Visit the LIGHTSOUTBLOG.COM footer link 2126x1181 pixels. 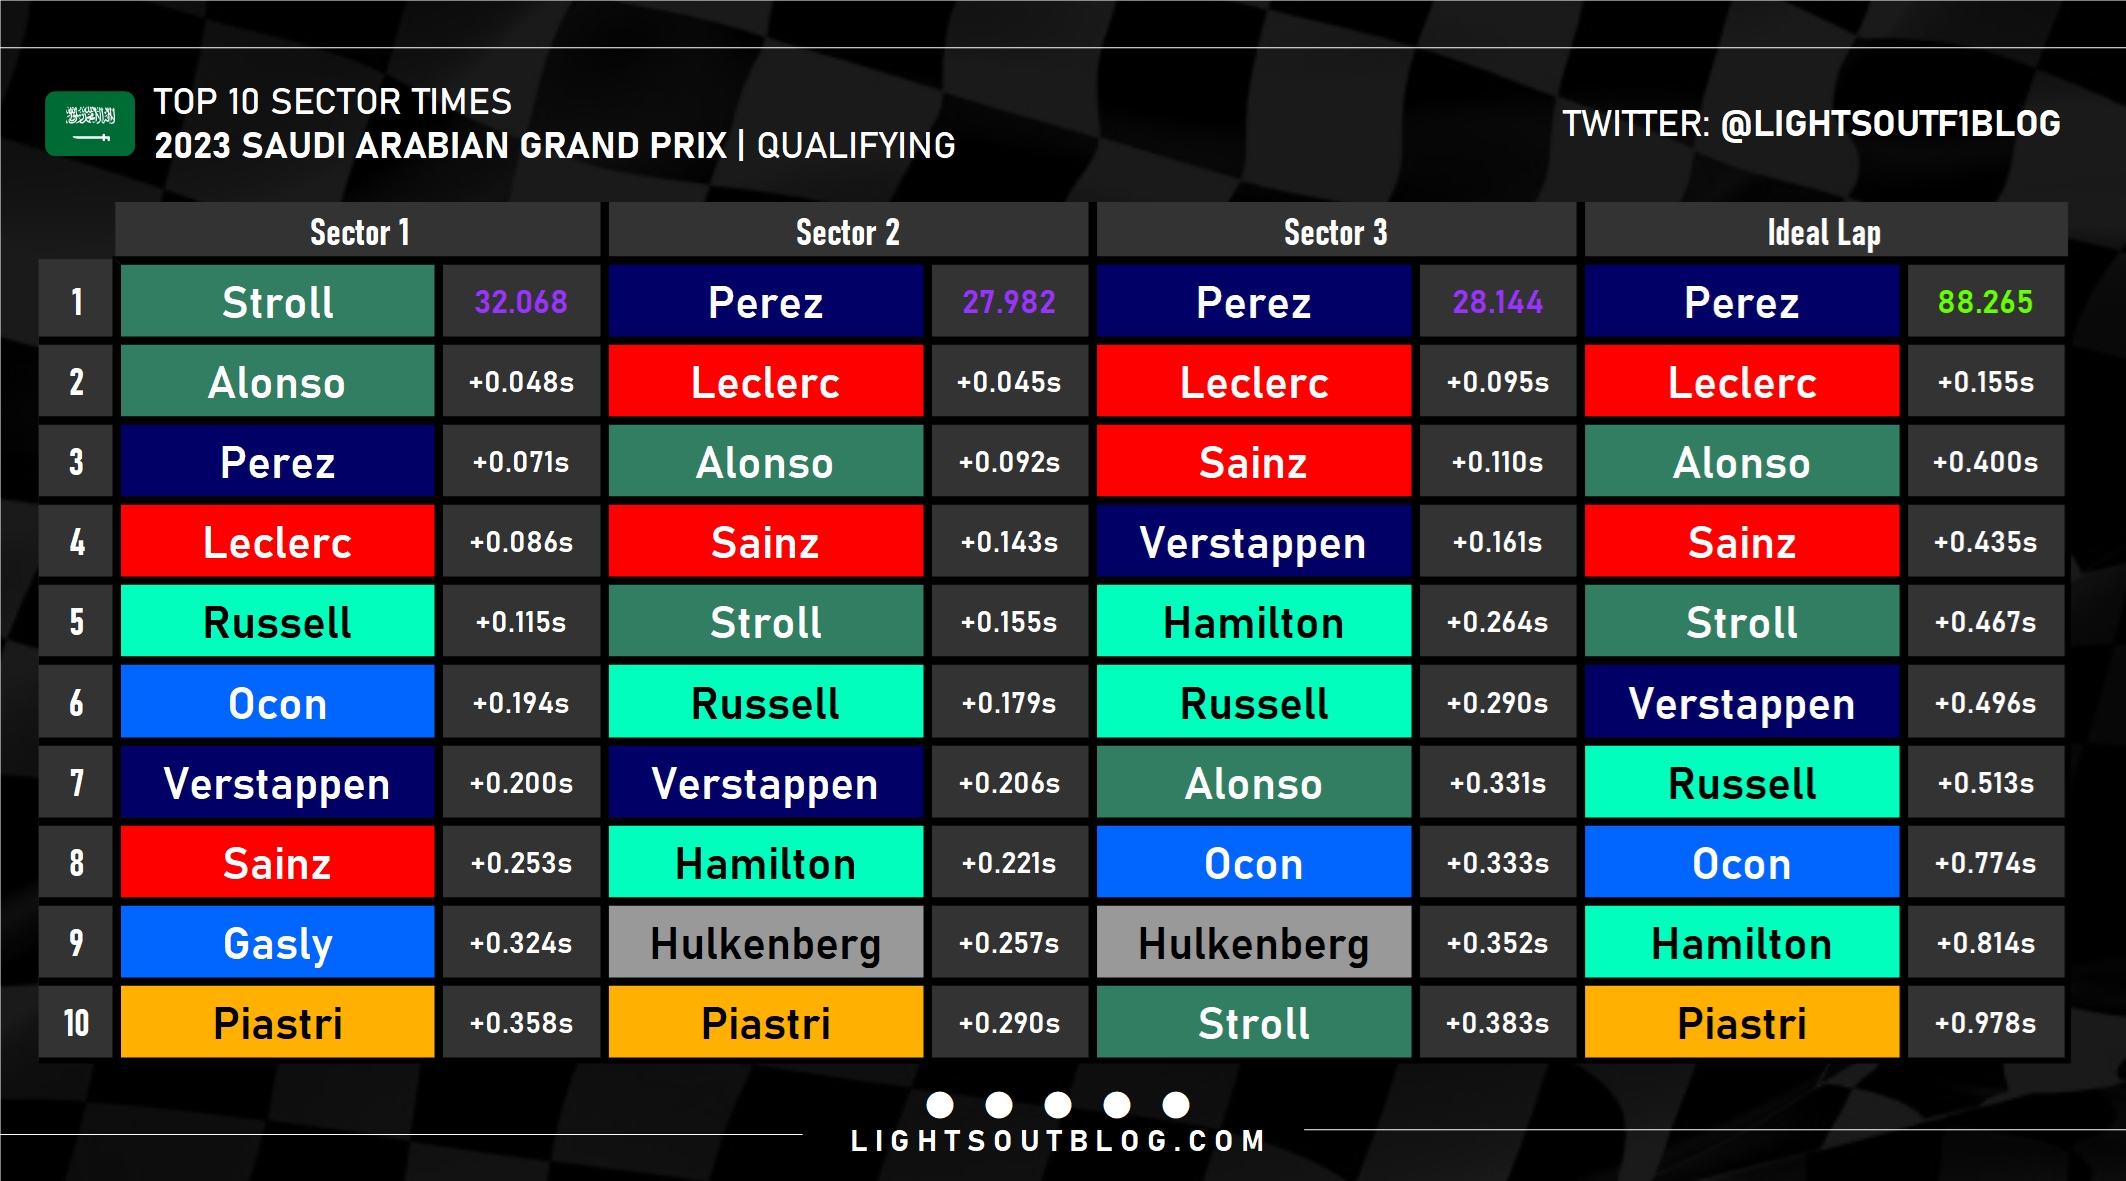(1058, 1141)
